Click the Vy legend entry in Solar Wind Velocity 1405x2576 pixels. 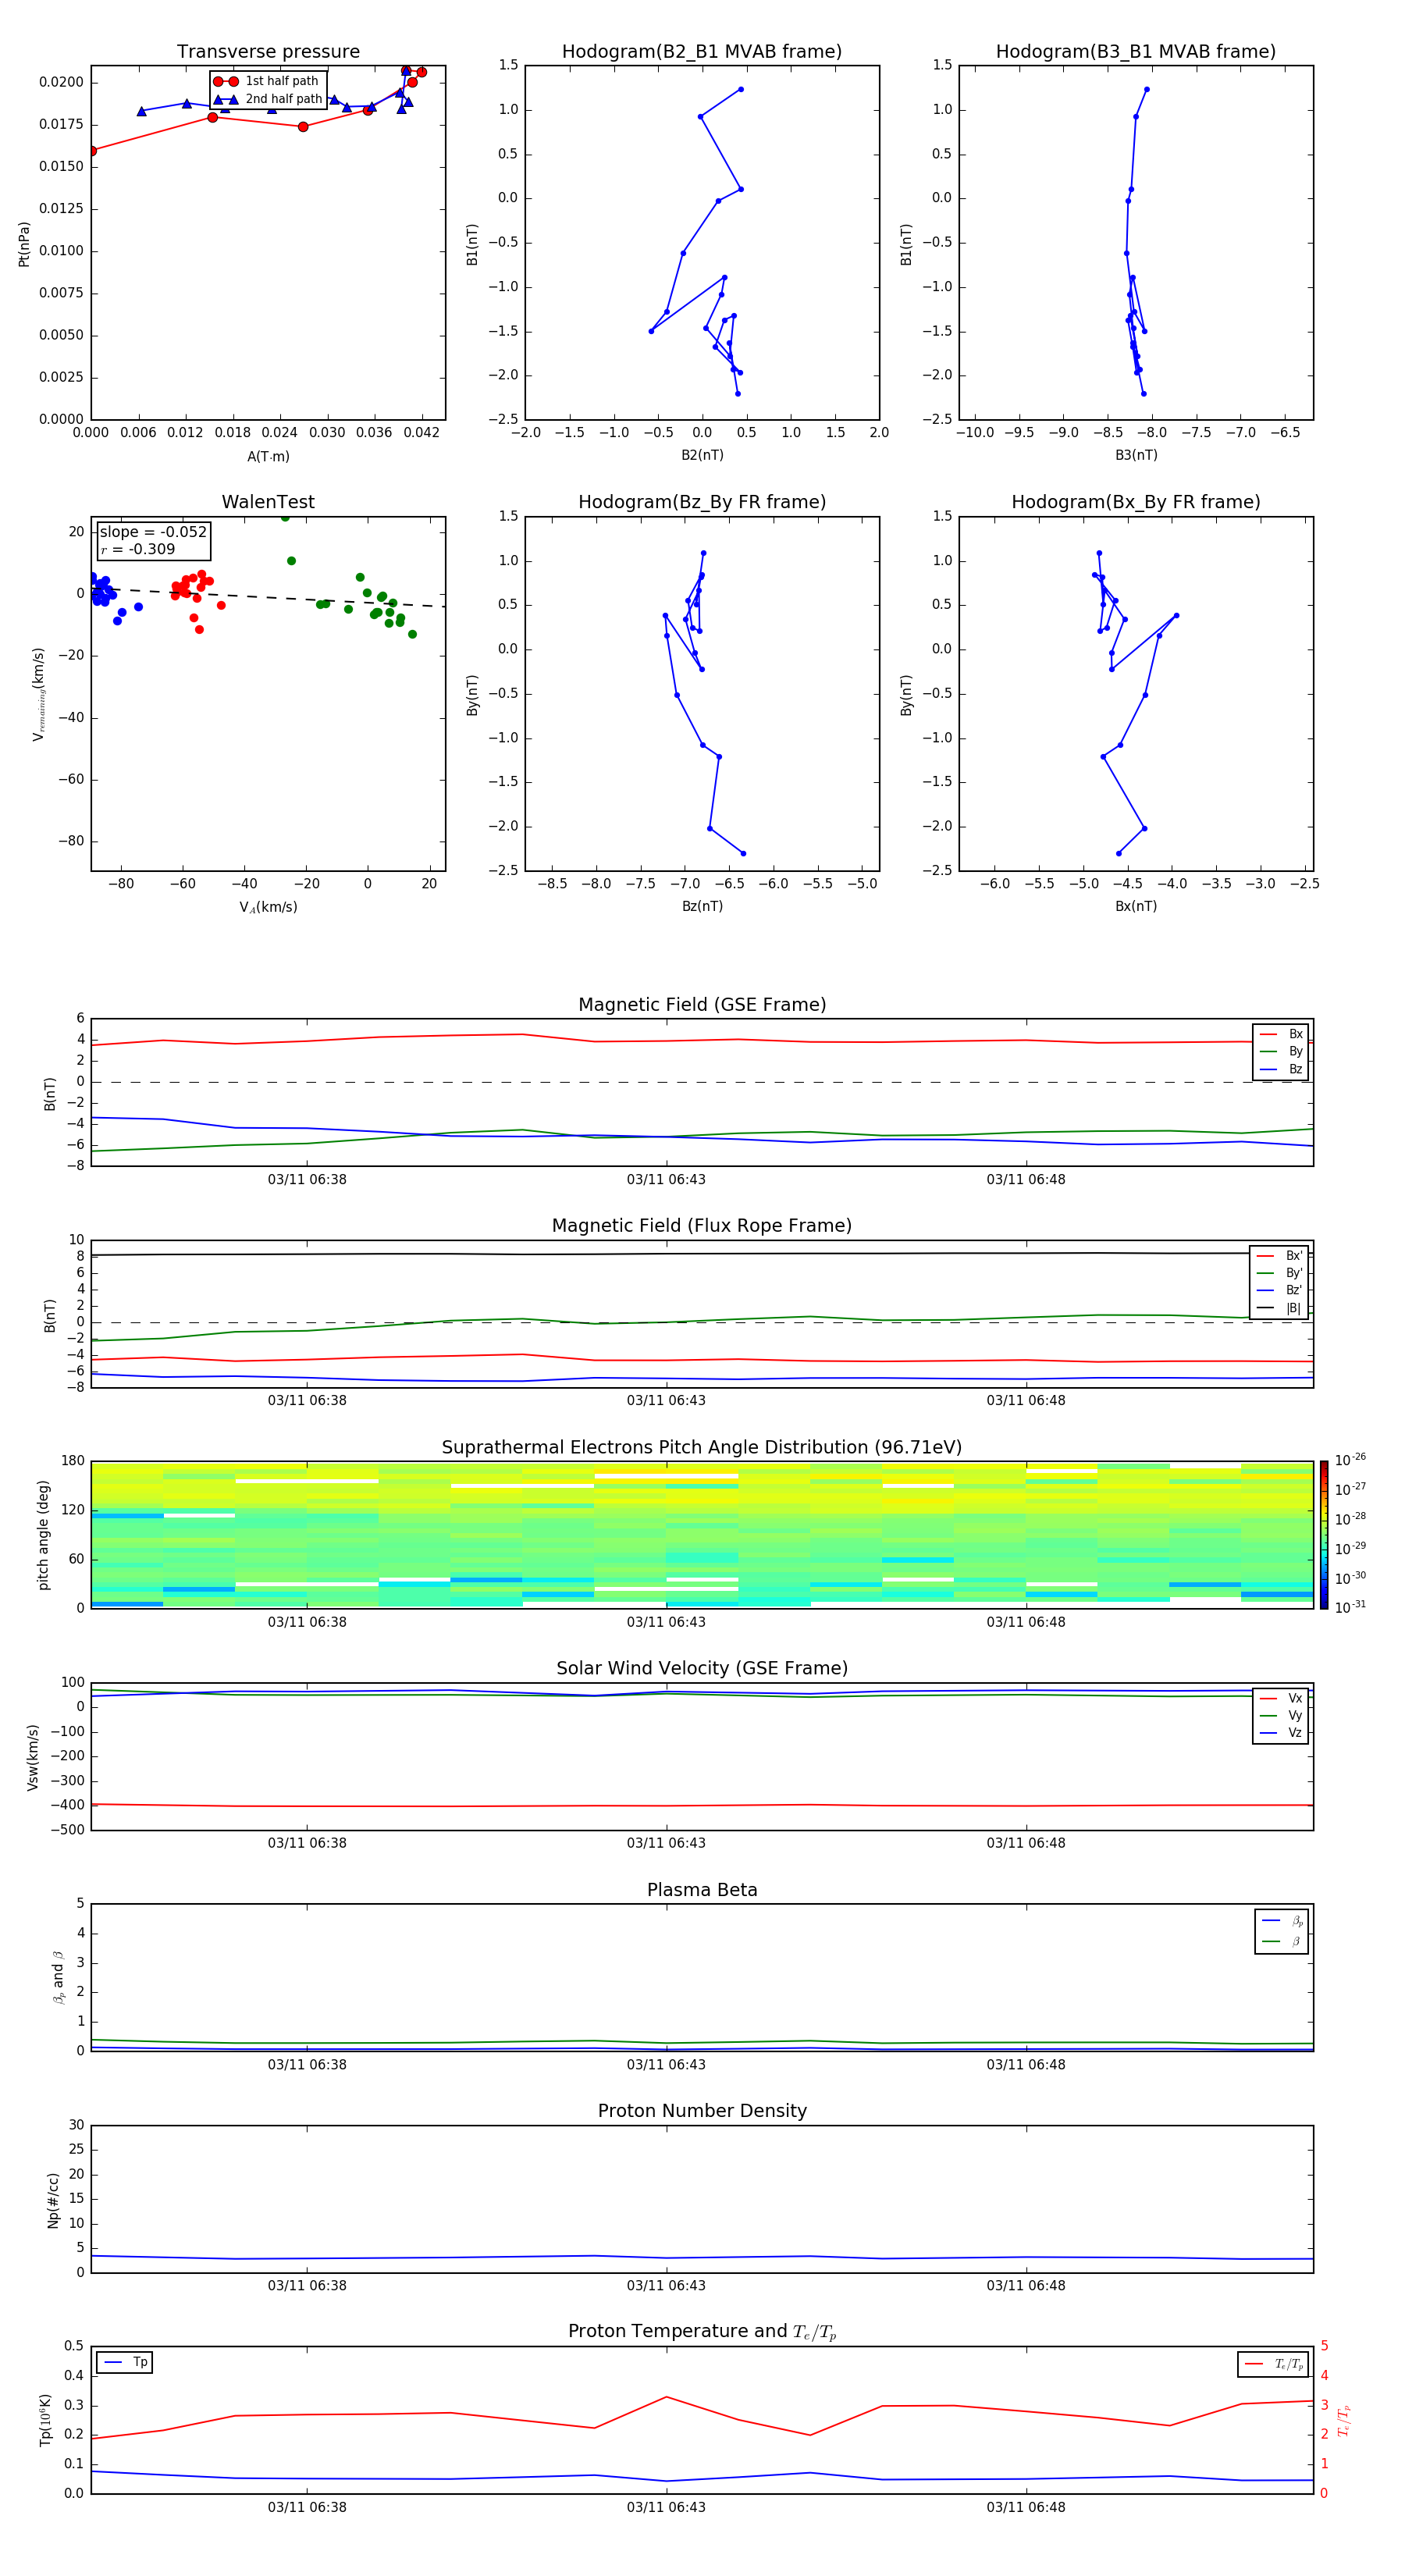pyautogui.click(x=1281, y=1715)
